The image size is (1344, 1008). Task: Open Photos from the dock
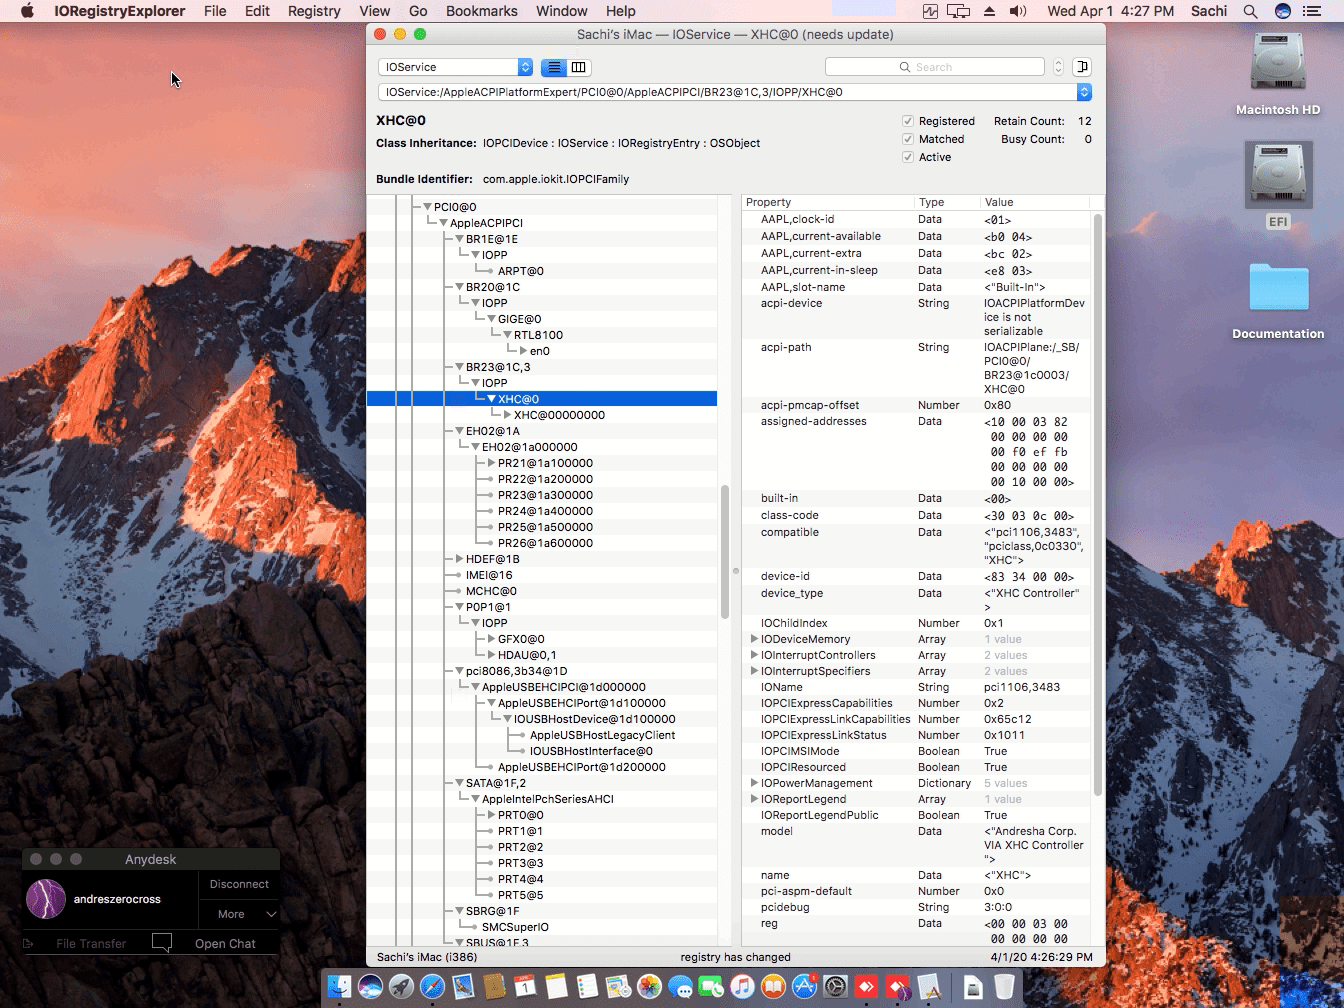point(650,988)
